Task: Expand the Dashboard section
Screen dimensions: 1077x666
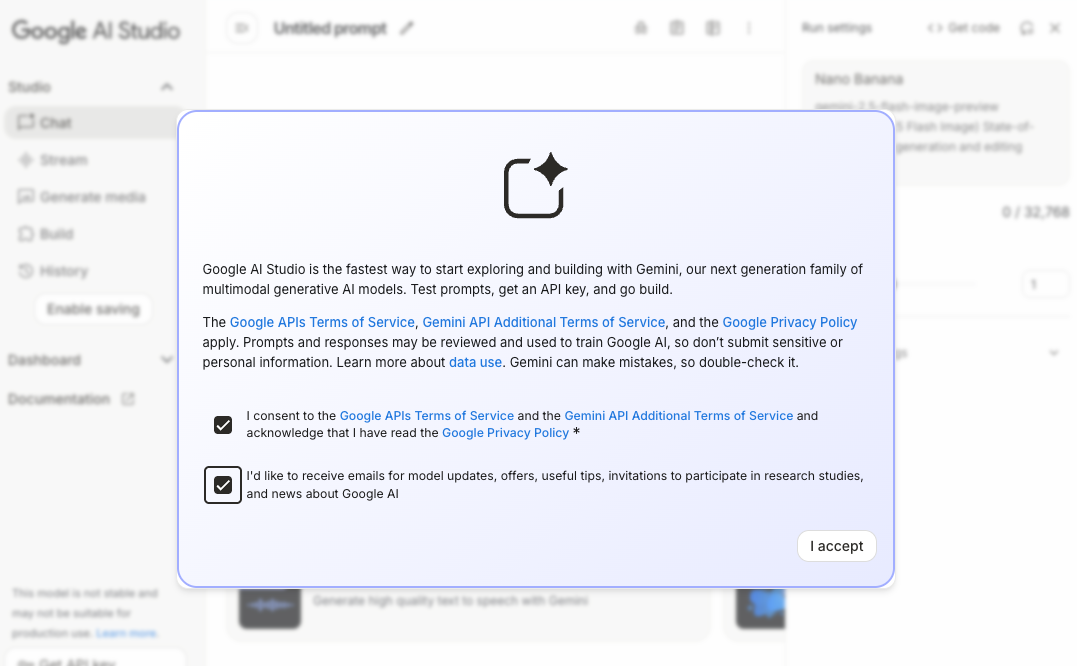Action: tap(167, 360)
